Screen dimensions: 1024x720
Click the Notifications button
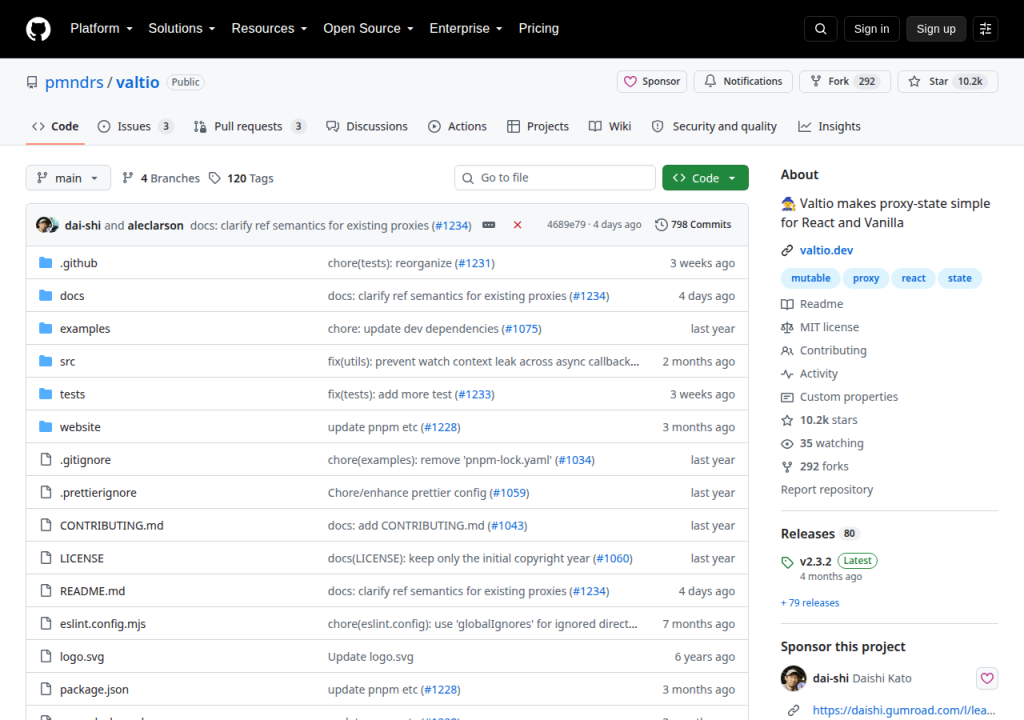(x=743, y=82)
